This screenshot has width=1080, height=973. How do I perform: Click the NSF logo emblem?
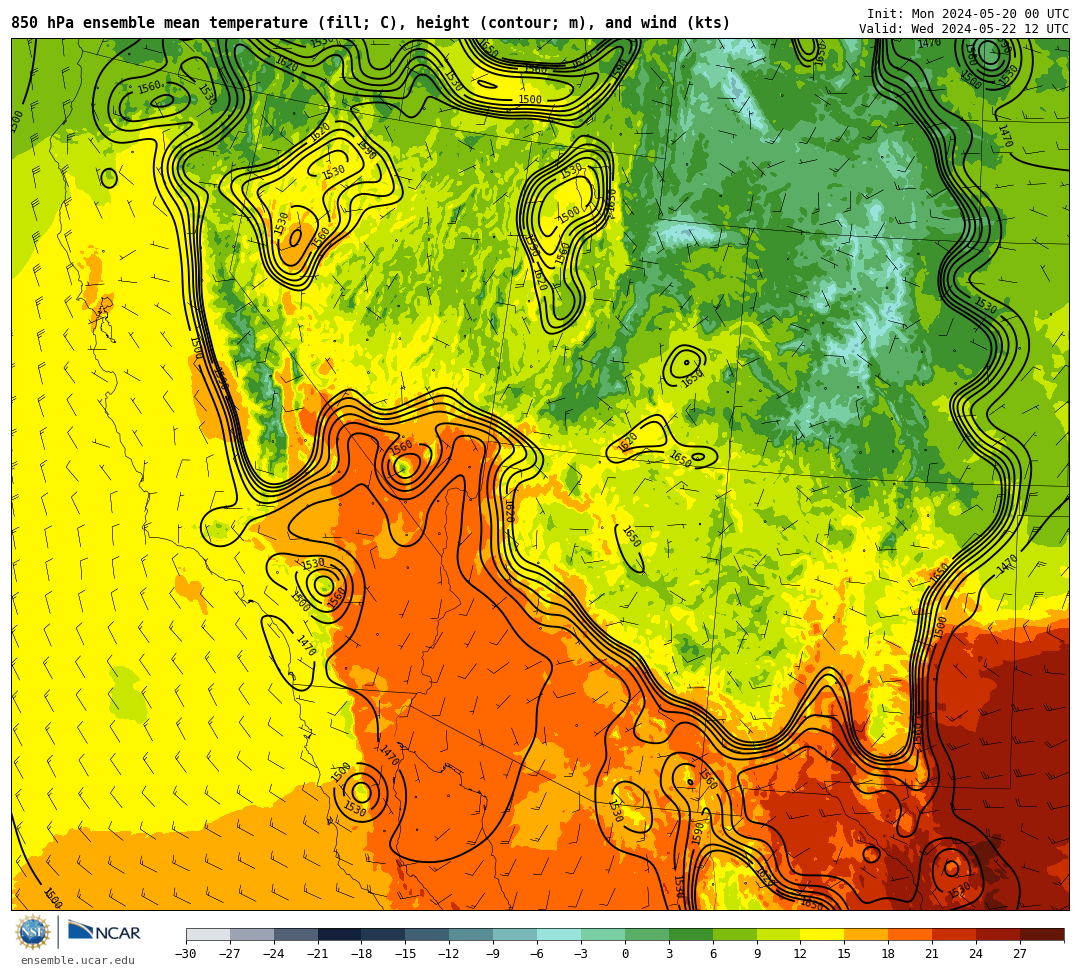[33, 932]
